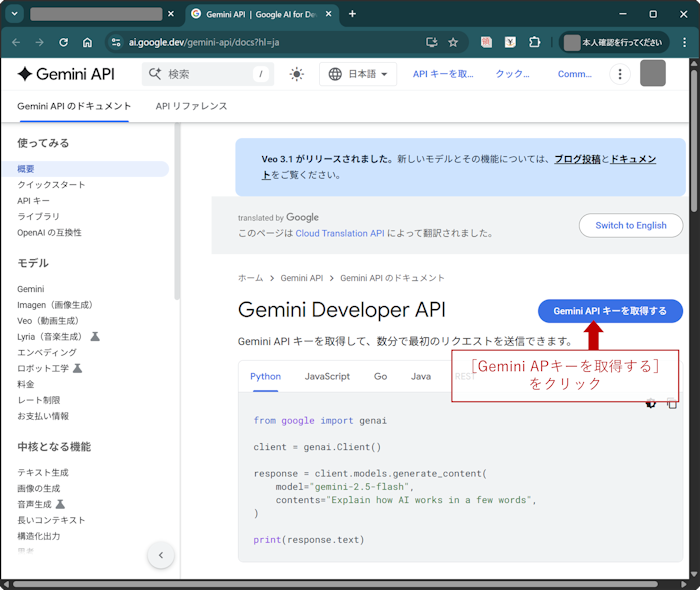Expand the tab search dropdown arrow
This screenshot has height=590, width=700.
[14, 14]
